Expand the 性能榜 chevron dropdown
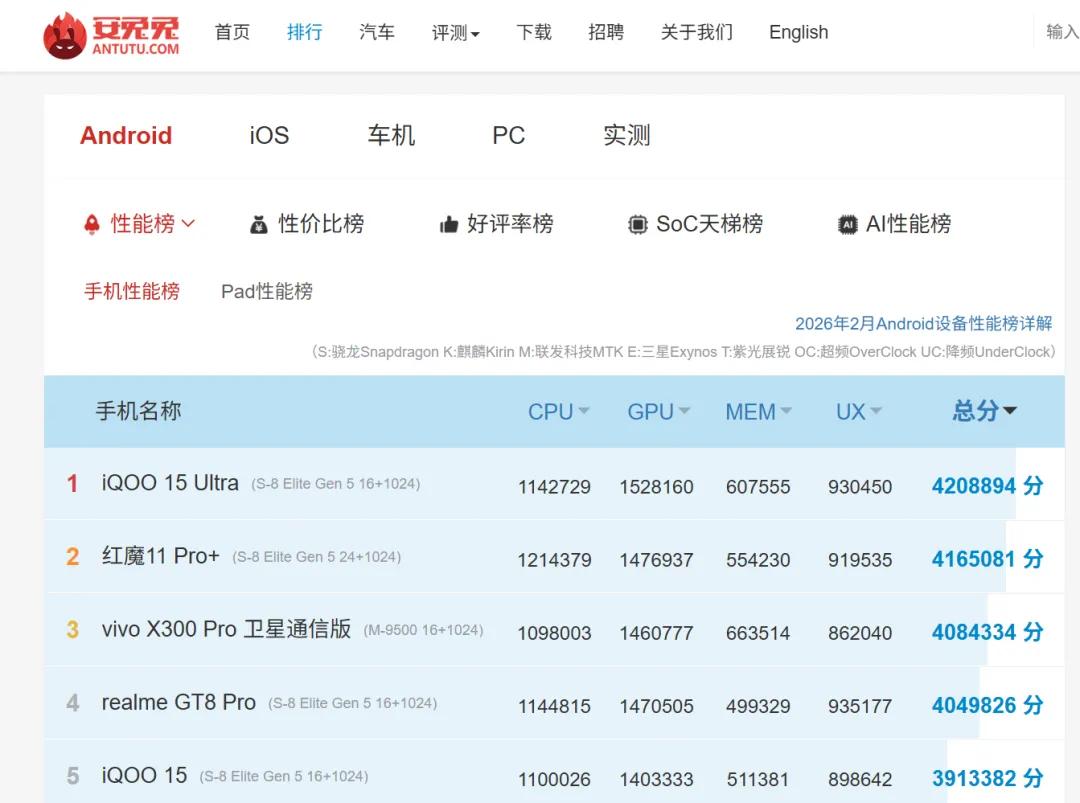 click(x=188, y=224)
